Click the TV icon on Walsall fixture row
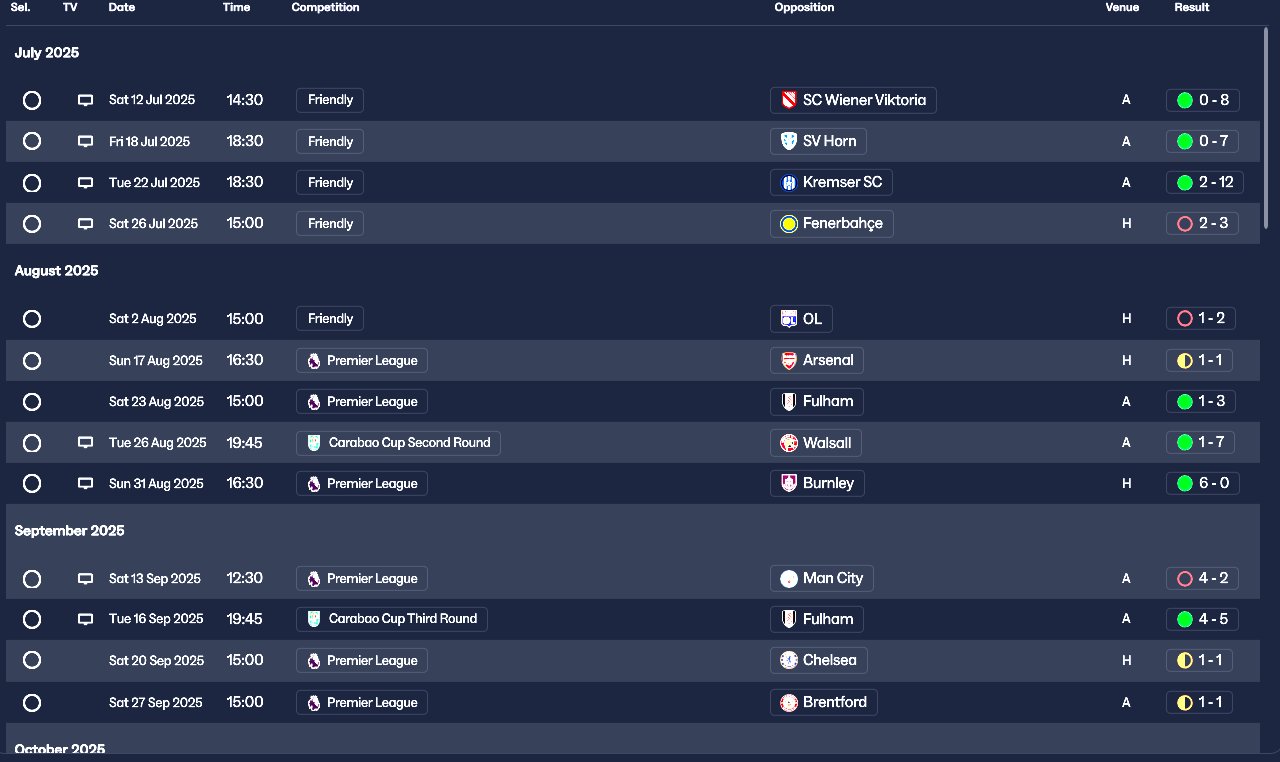This screenshot has height=762, width=1280. 86,442
